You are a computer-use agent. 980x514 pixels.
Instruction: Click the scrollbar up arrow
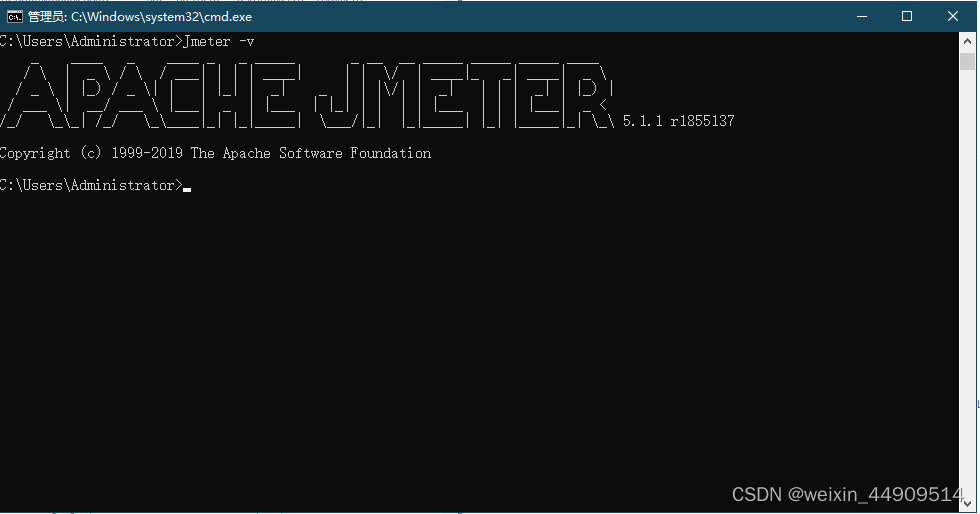967,41
